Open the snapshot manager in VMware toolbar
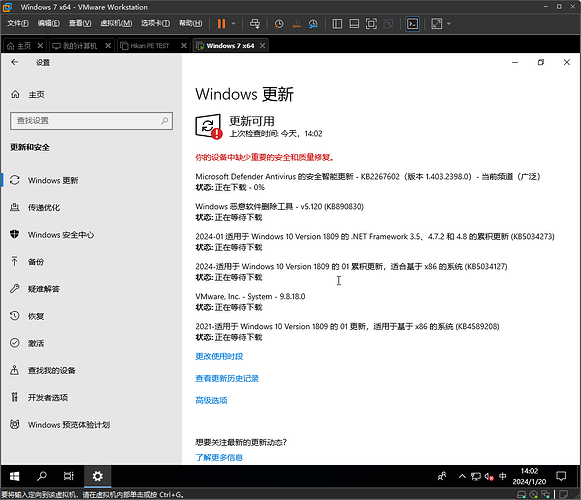 [313, 24]
